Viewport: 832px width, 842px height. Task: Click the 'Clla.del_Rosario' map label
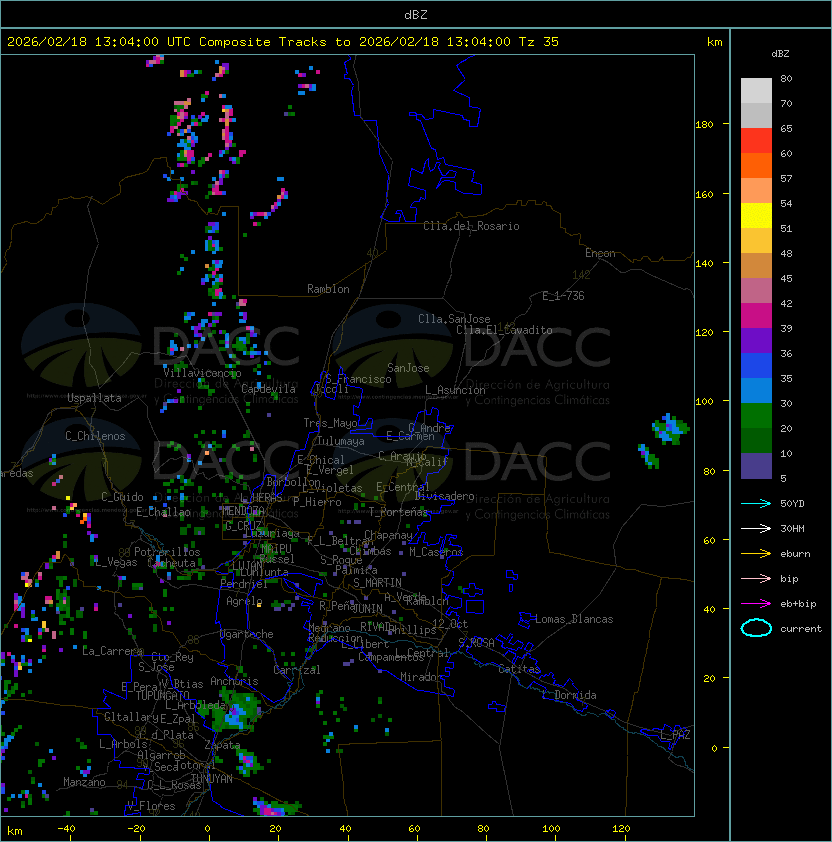(471, 226)
